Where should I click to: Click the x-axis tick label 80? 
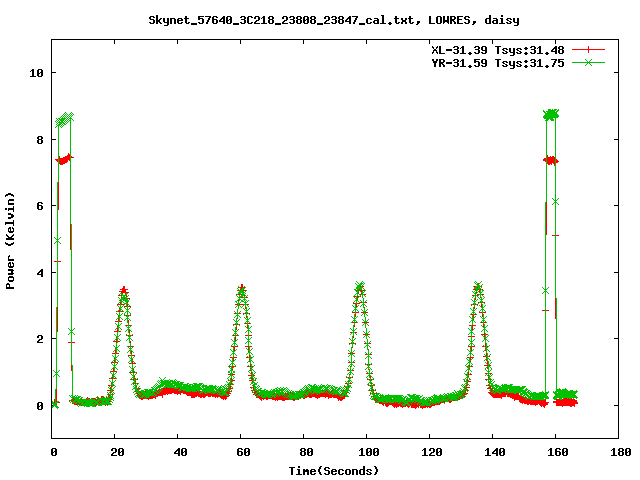[x=306, y=452]
